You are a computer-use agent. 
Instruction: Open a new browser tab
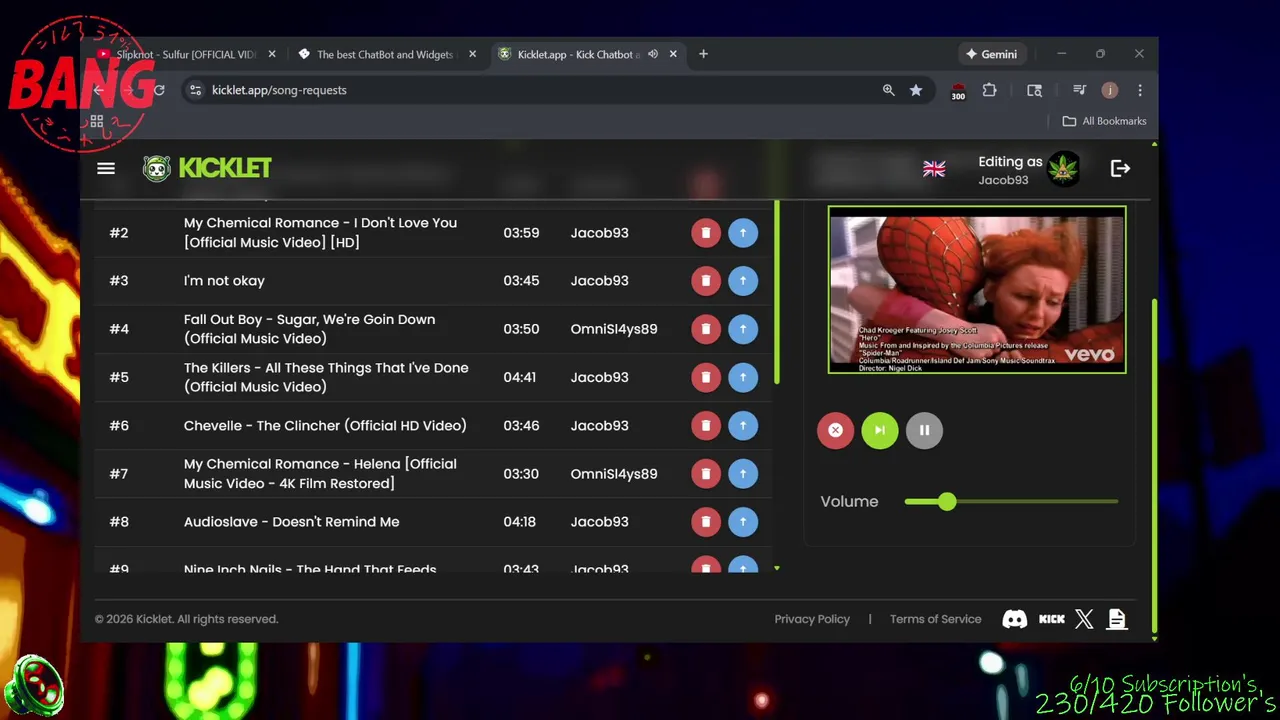pyautogui.click(x=703, y=54)
